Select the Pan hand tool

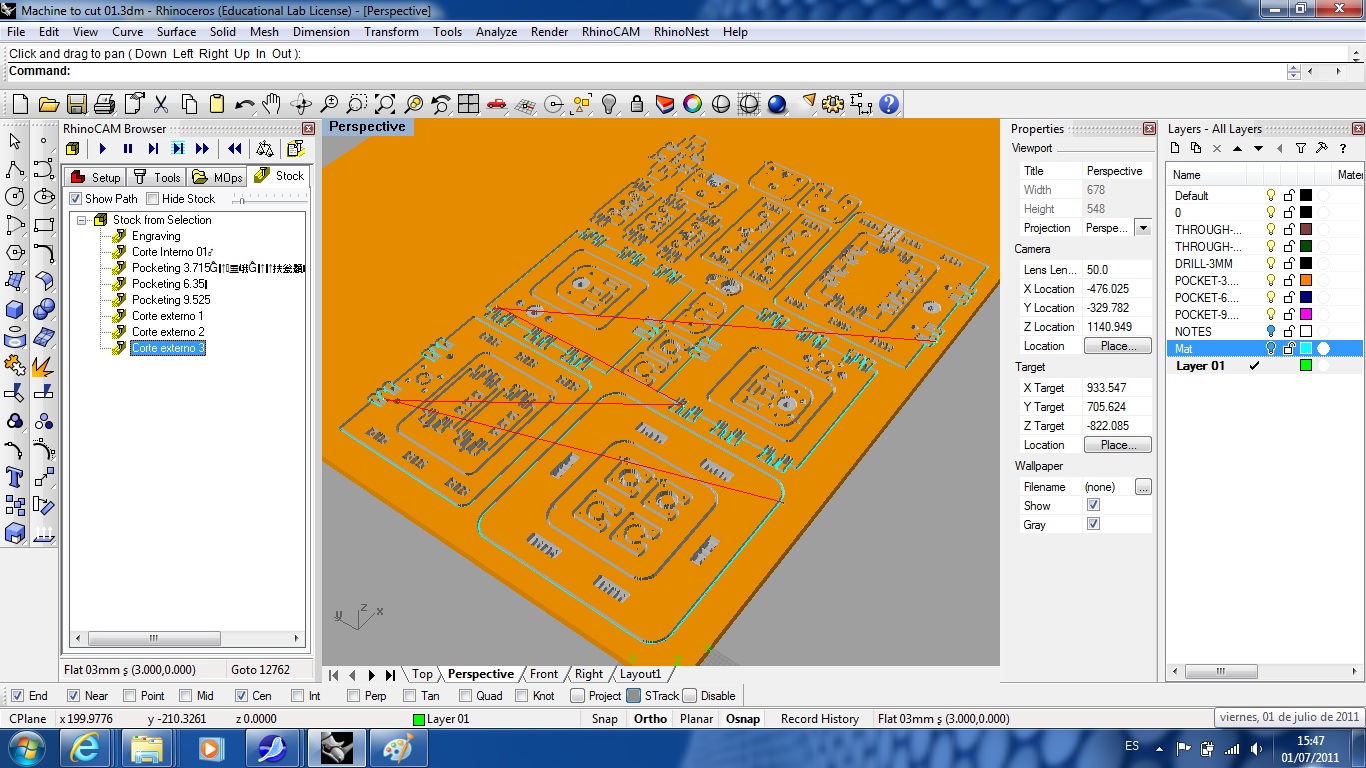272,104
